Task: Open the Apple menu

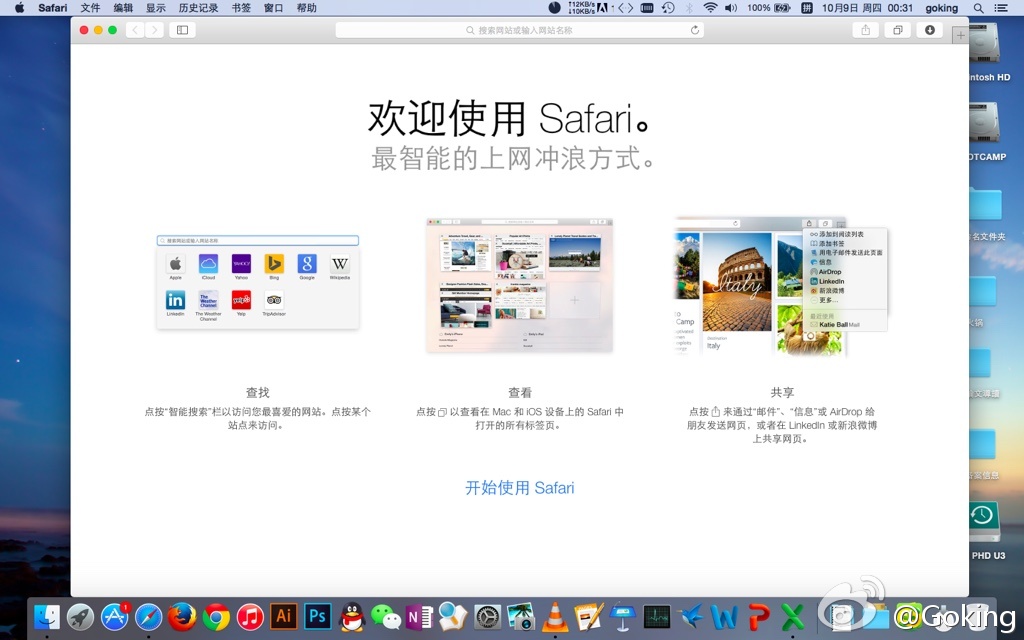Action: click(x=19, y=8)
